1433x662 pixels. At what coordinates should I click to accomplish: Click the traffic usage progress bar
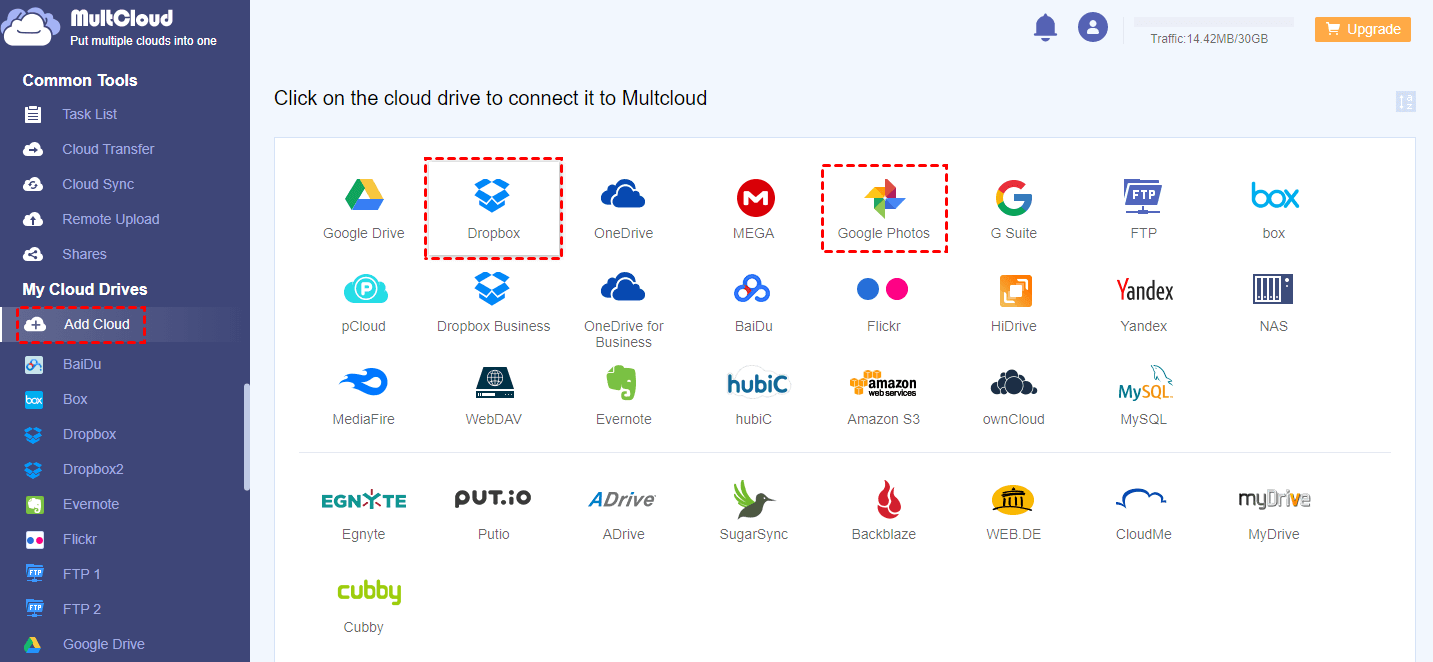[x=1214, y=22]
